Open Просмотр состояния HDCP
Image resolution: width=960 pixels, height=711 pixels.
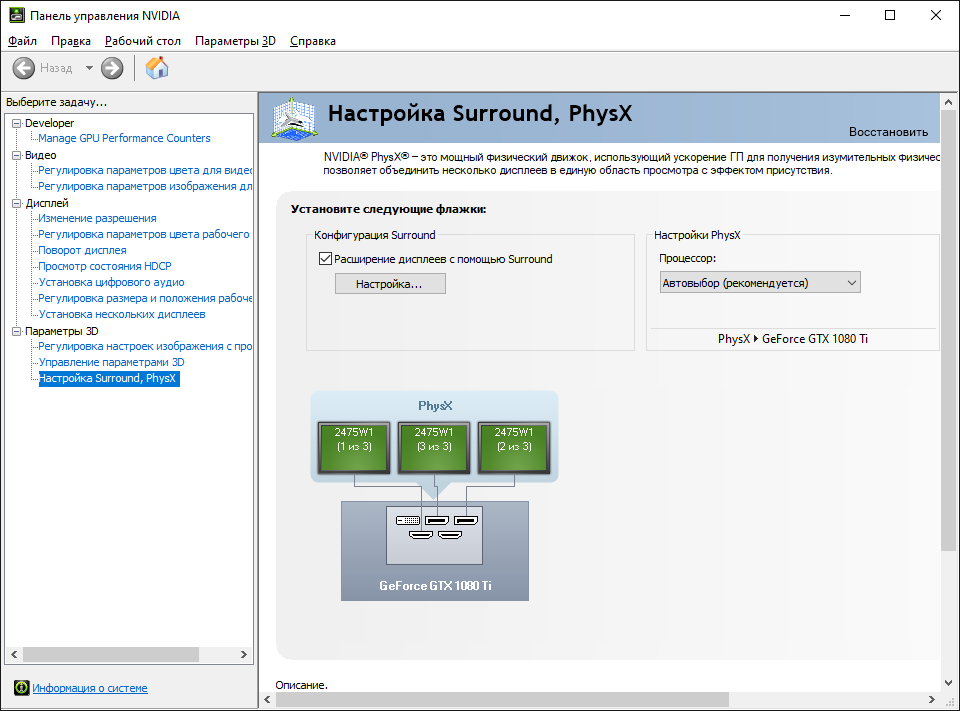click(105, 266)
